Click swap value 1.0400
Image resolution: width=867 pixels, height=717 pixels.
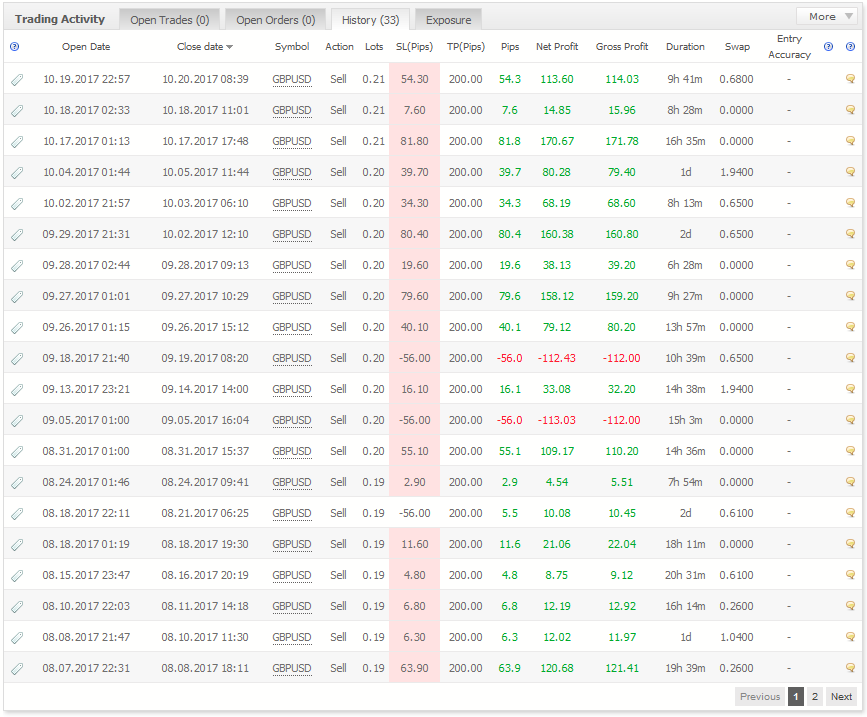tap(737, 637)
